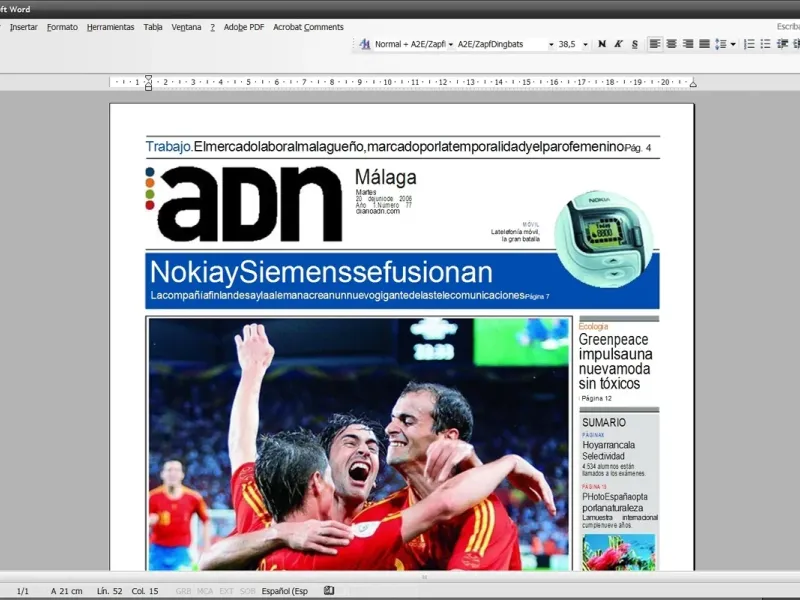
Task: Toggle bold (N) formatting
Action: [x=602, y=44]
